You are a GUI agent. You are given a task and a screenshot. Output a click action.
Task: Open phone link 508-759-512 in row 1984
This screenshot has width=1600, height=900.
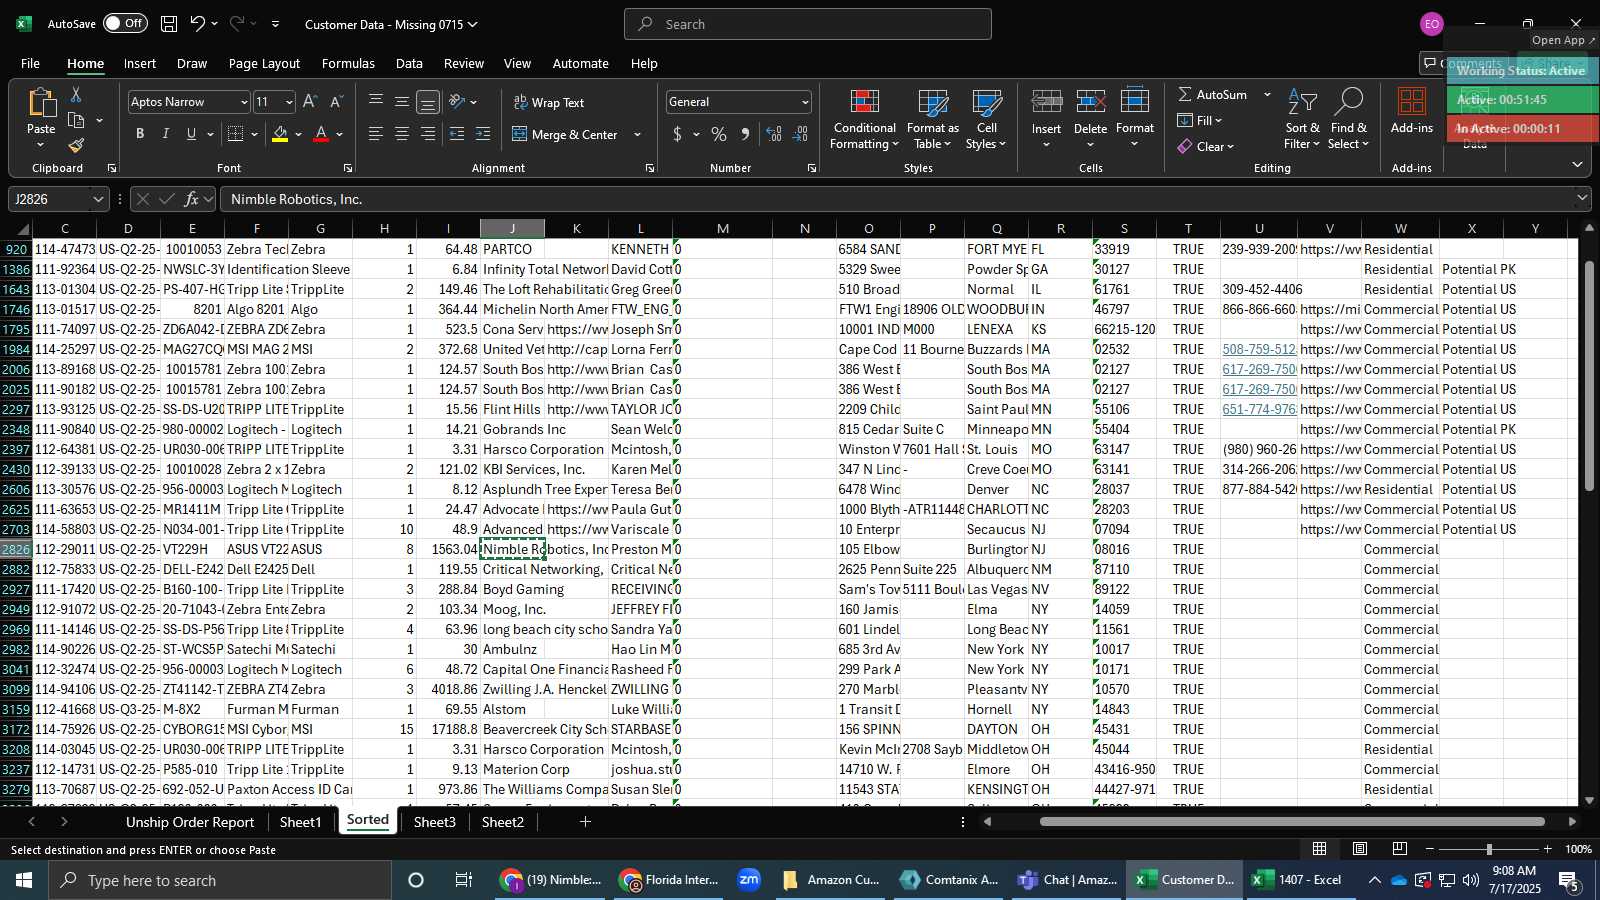(1259, 349)
